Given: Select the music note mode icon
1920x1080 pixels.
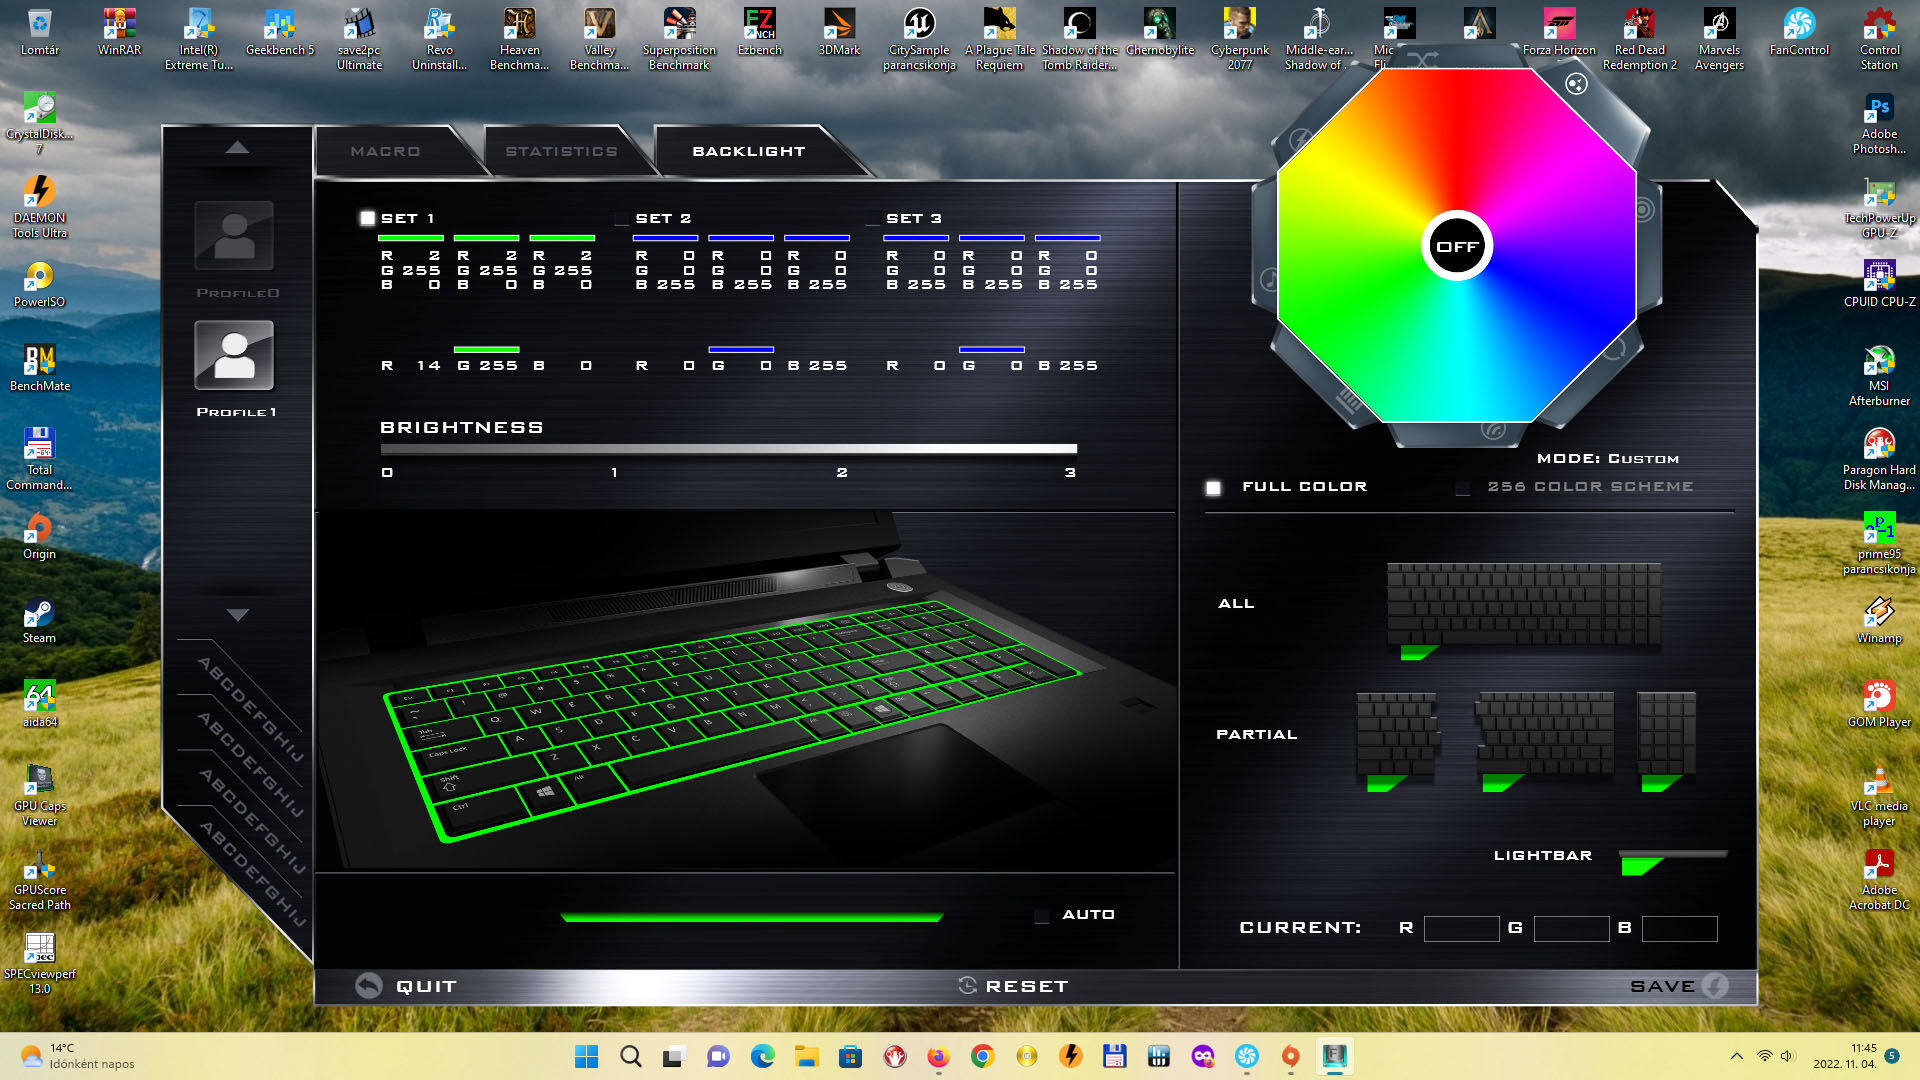Looking at the screenshot, I should click(x=1269, y=279).
